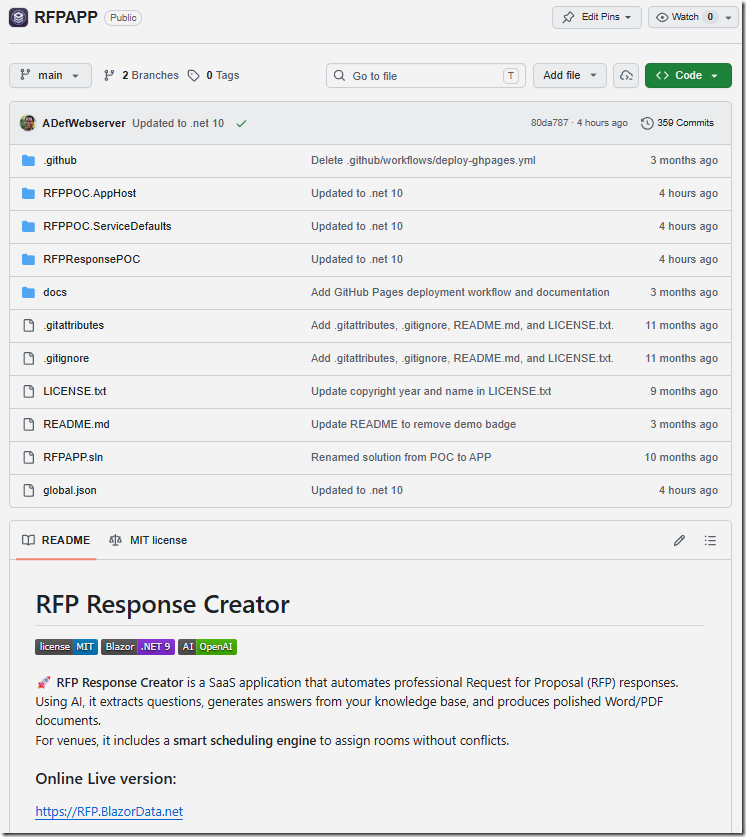Open the global.json file
The width and height of the screenshot is (746, 837).
[70, 491]
